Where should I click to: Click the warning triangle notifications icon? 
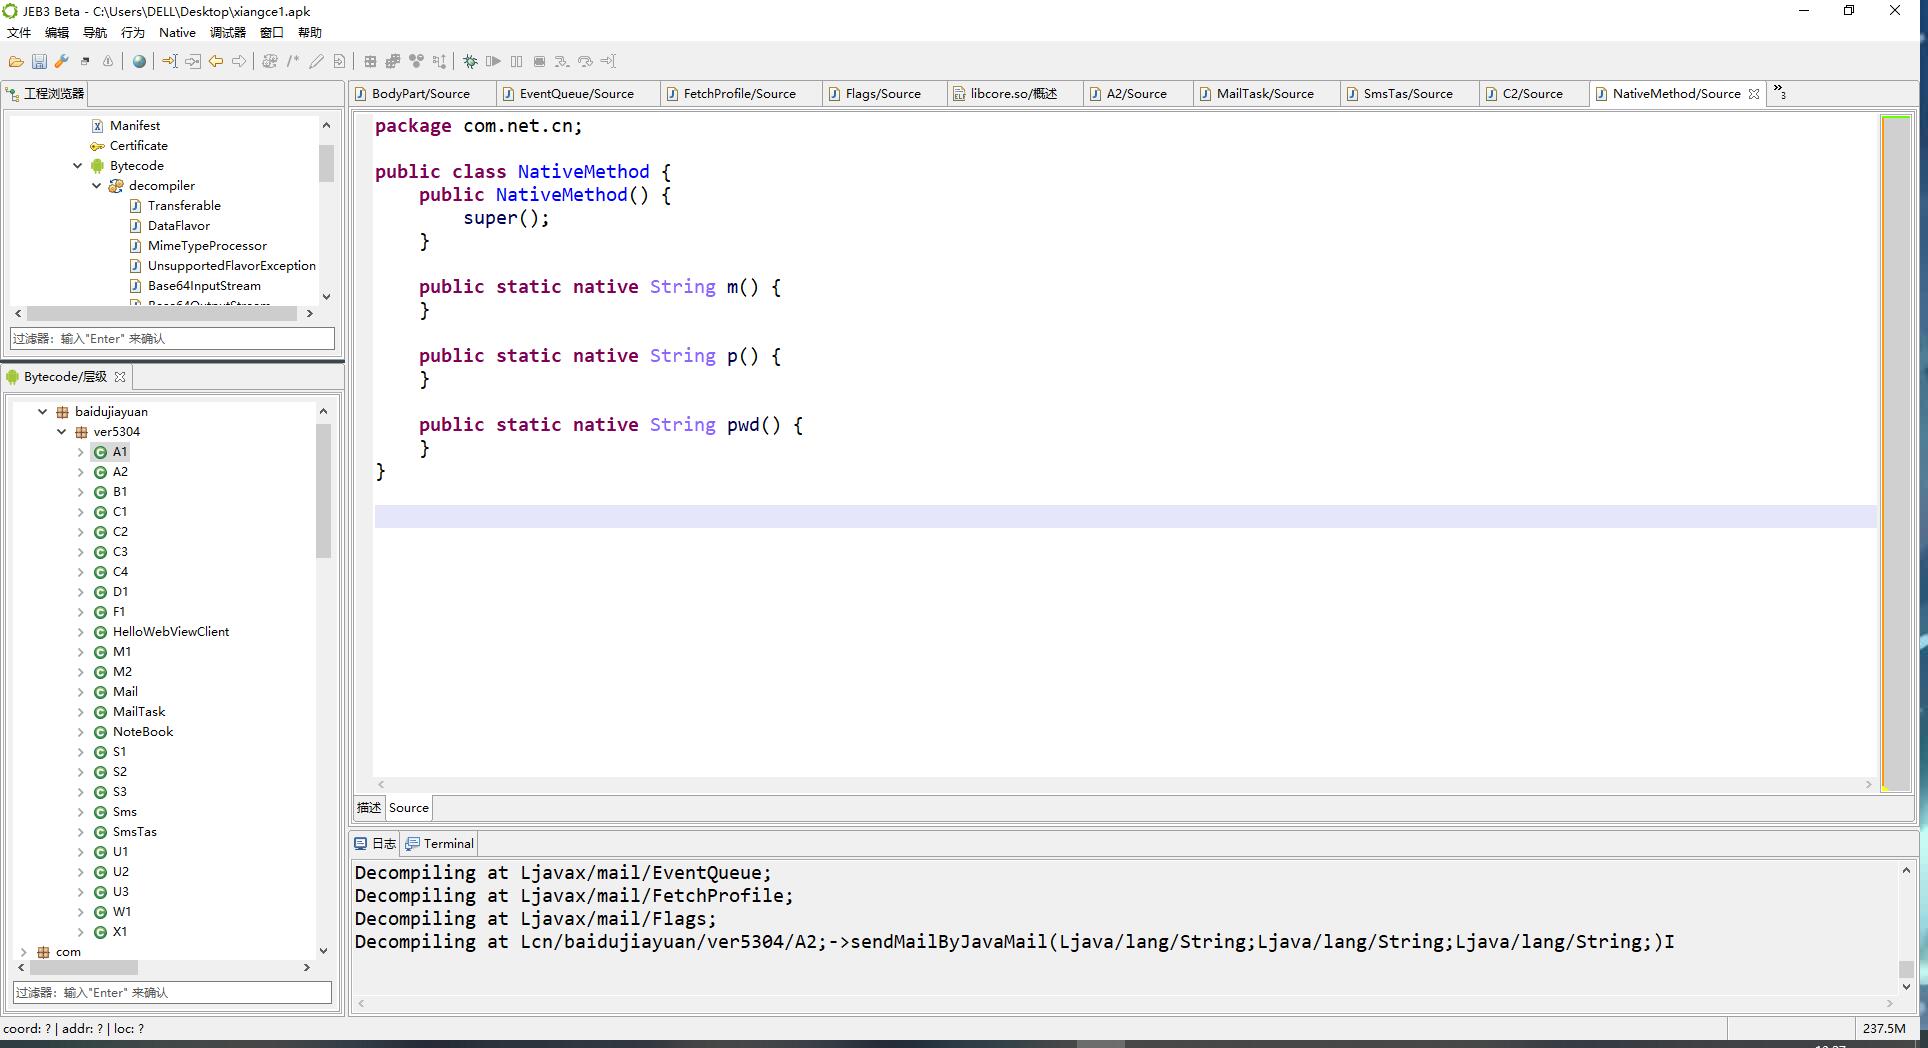click(x=108, y=61)
